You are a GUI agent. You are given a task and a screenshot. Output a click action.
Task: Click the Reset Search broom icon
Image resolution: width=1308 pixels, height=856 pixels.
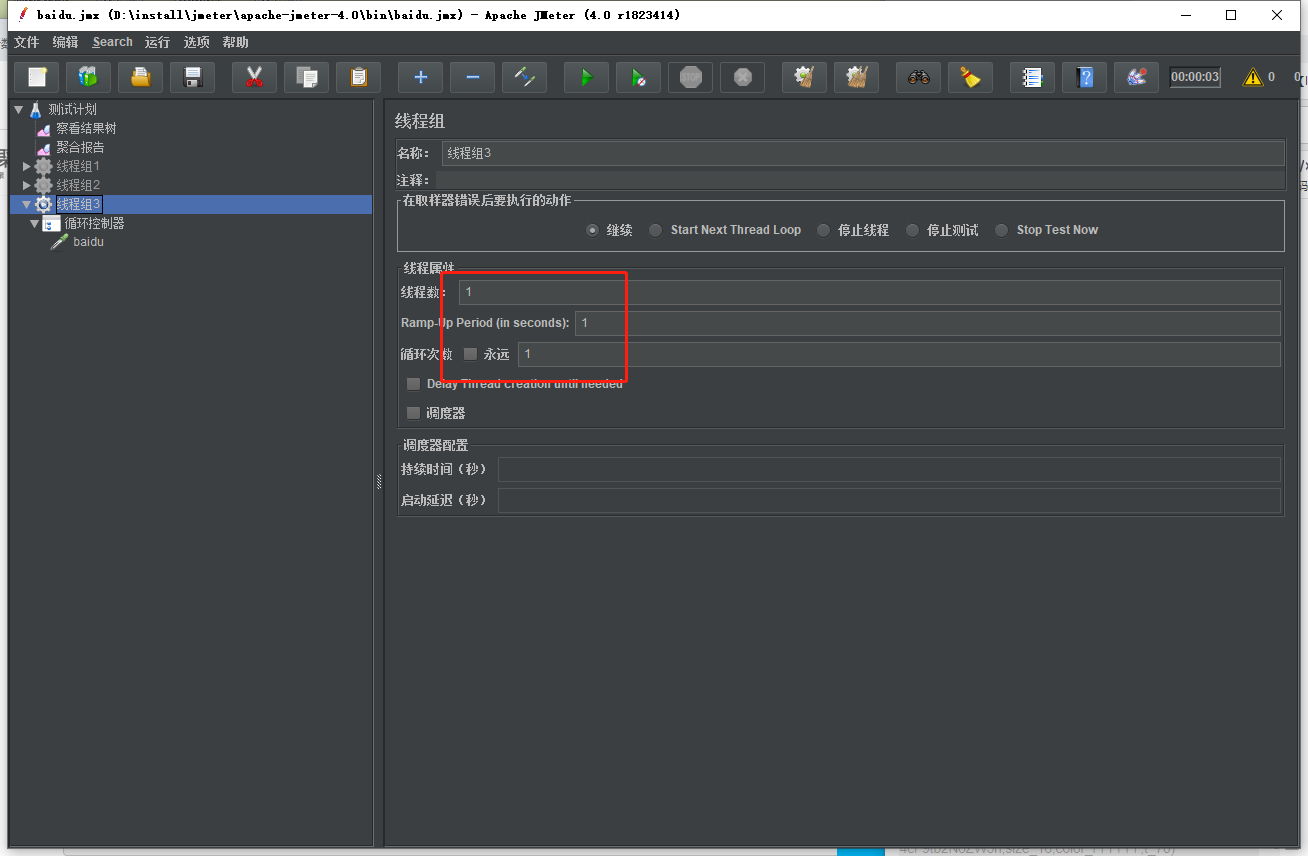[x=971, y=77]
